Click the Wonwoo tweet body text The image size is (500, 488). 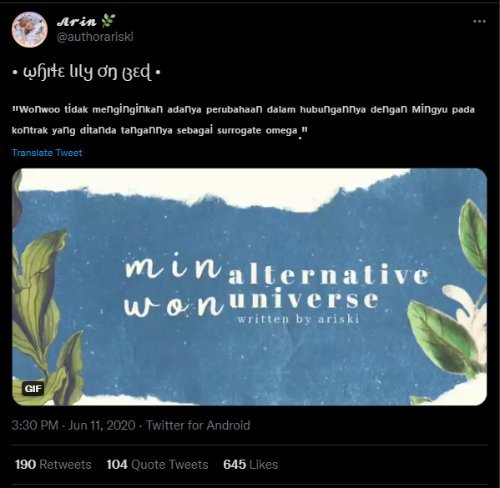243,120
